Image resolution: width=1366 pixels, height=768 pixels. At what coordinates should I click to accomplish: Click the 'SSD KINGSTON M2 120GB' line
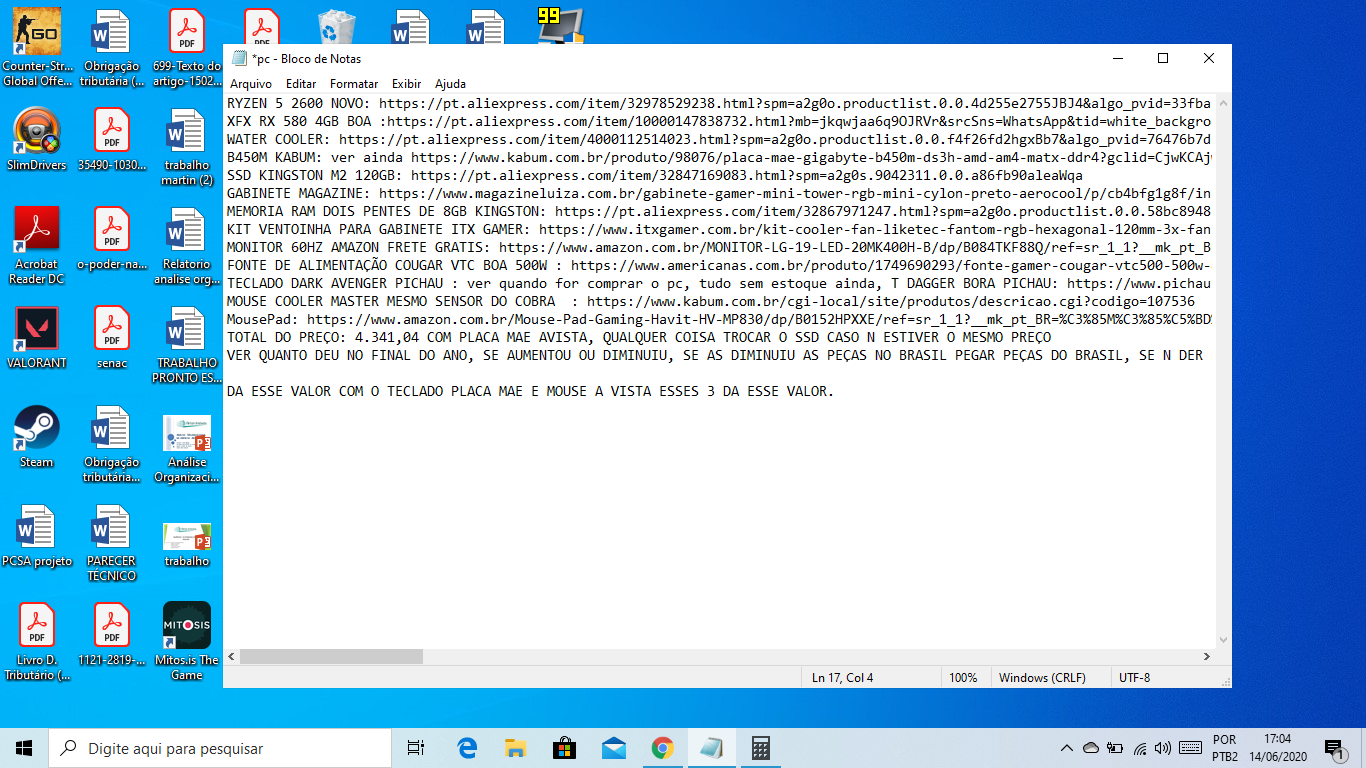[x=655, y=175]
